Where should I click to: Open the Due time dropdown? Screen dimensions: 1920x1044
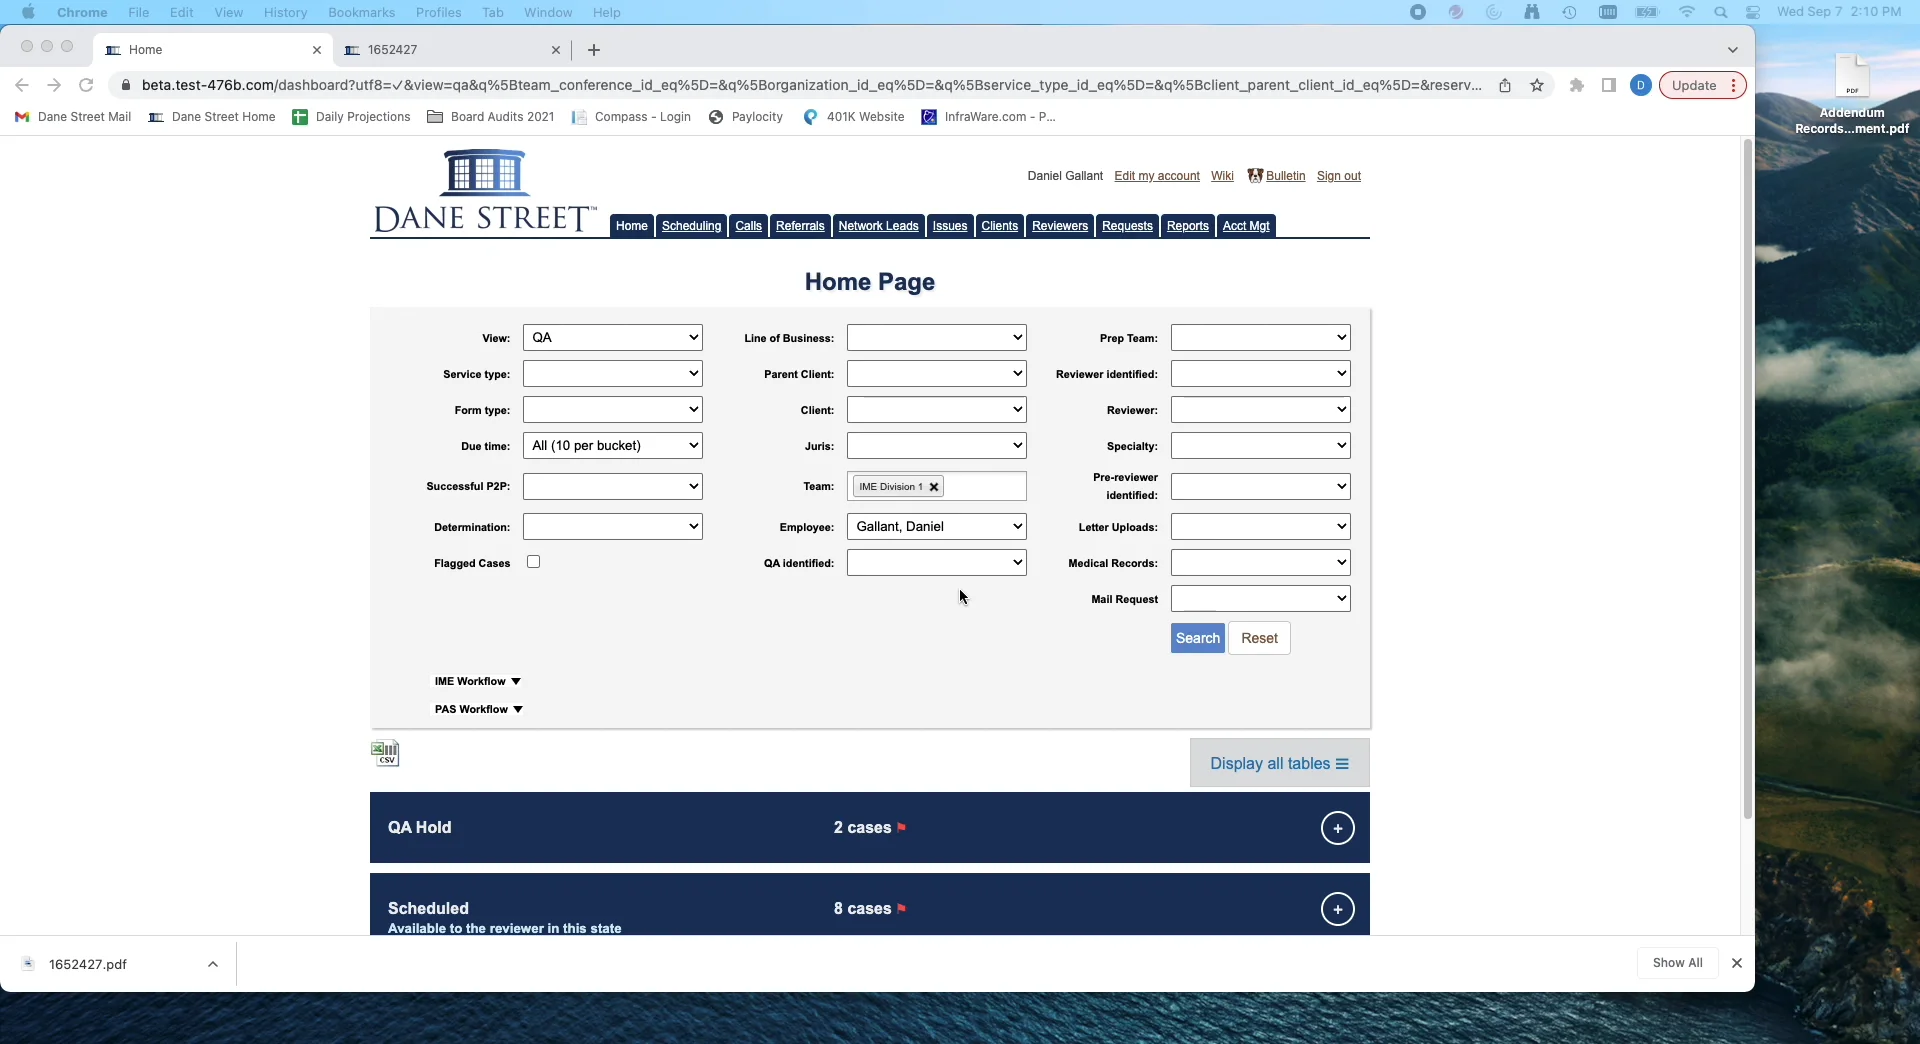coord(613,446)
